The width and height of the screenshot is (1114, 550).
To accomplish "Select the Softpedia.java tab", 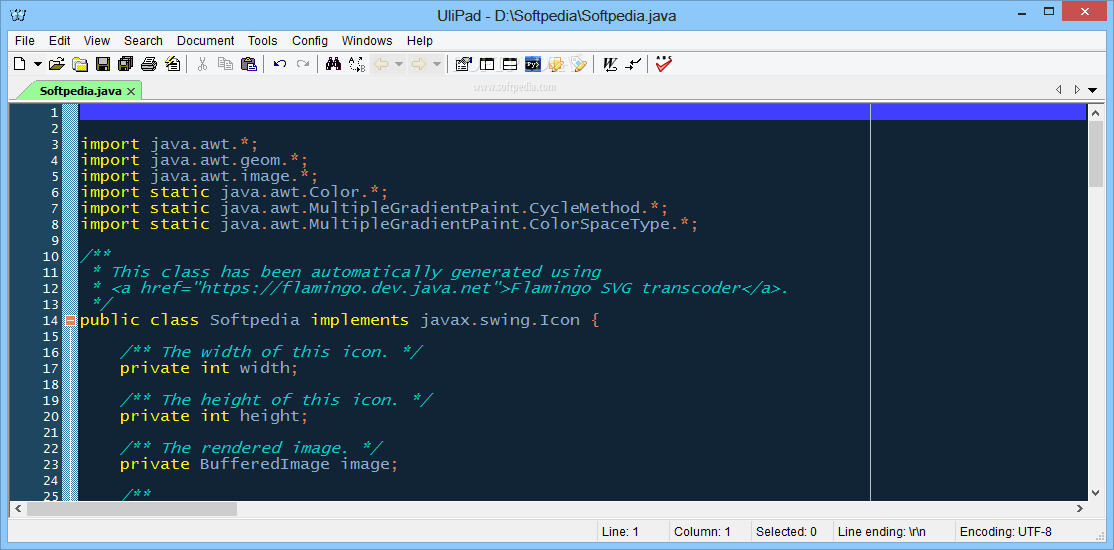I will 80,90.
